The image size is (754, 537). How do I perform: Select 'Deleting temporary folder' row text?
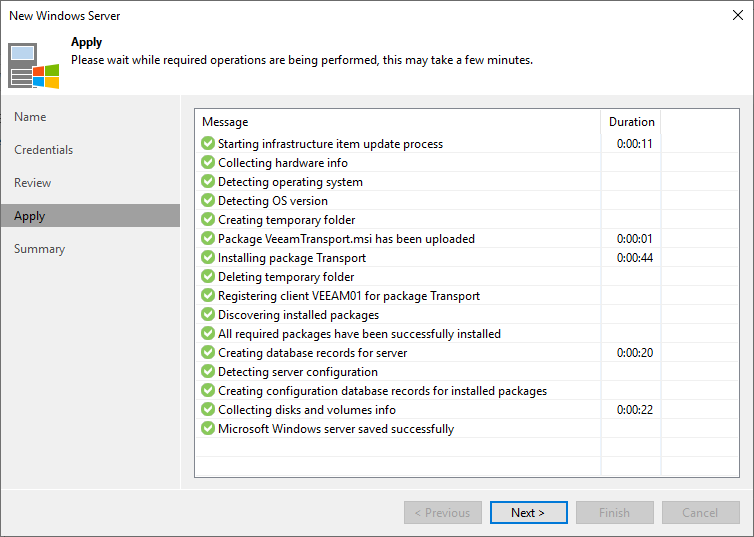286,277
